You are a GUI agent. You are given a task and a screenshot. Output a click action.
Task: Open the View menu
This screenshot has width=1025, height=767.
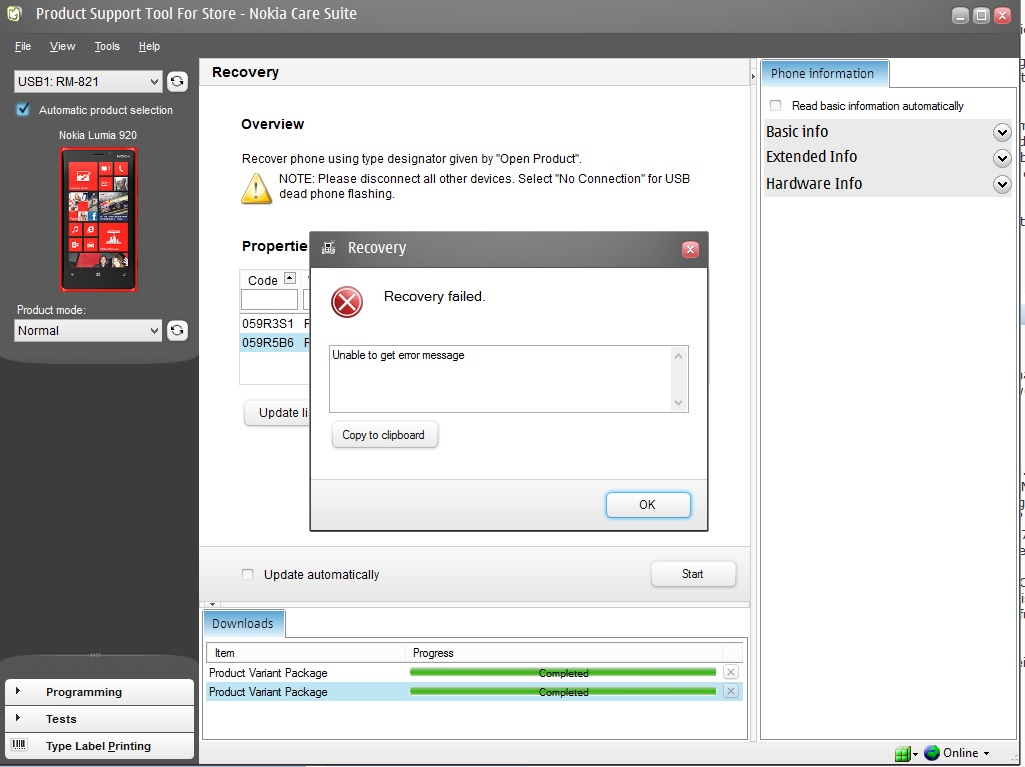point(62,46)
